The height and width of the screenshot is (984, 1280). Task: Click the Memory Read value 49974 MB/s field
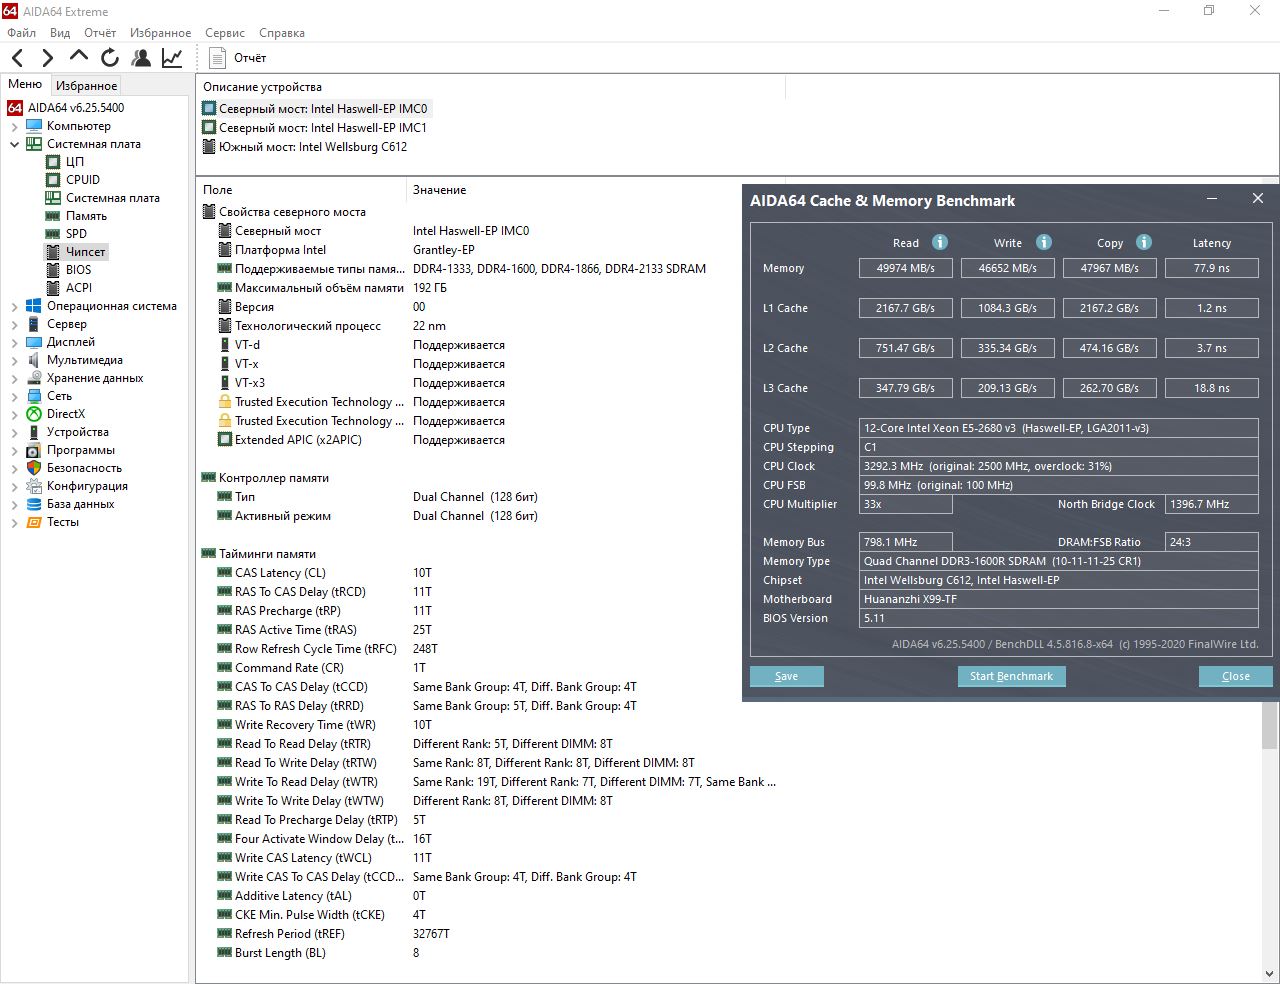tap(906, 268)
